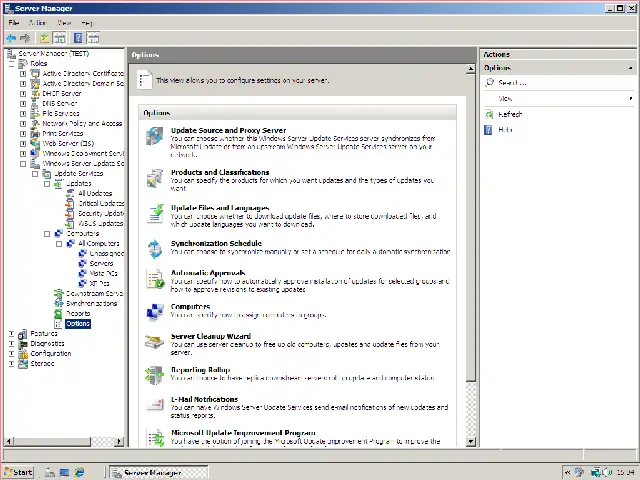Expand the Active Directory Certificate node
Screen dimensions: 640x480
(23, 73)
